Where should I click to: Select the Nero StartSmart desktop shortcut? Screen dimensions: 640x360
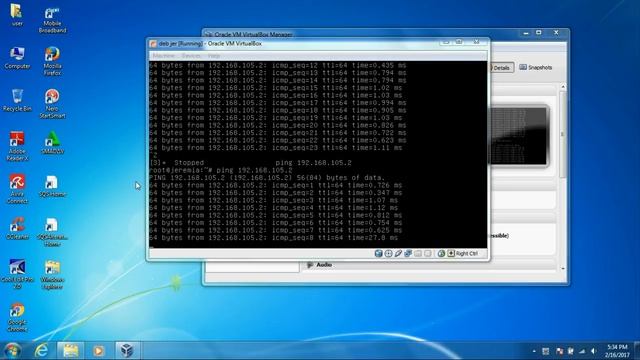click(x=52, y=104)
